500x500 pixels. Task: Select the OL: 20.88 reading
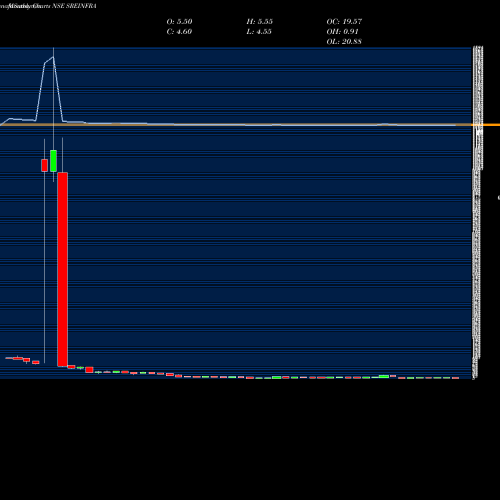coord(344,42)
